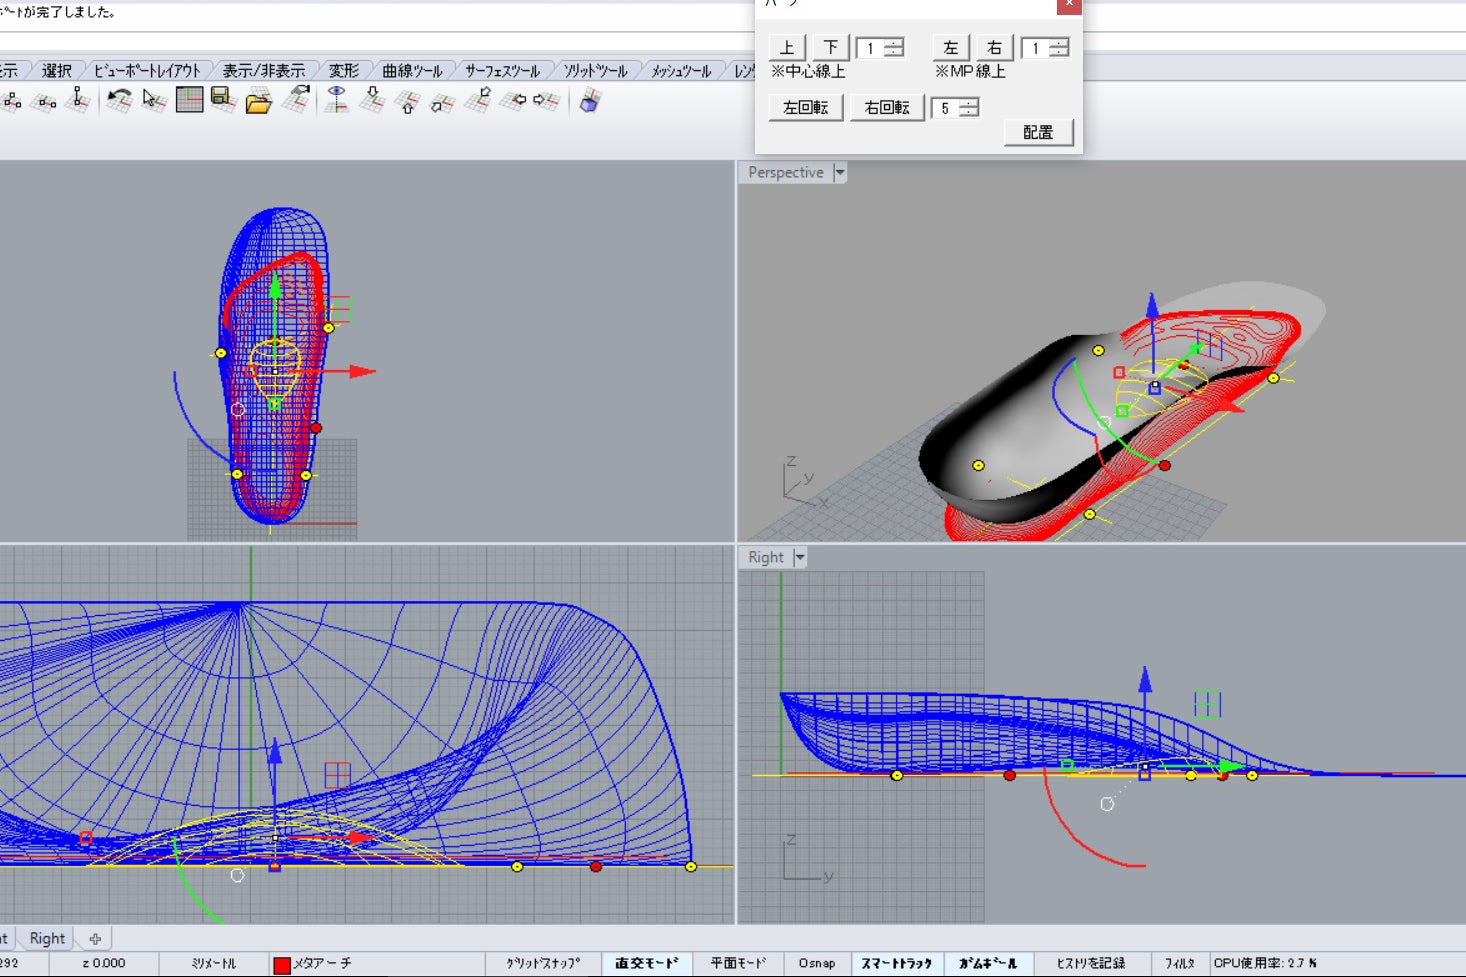Toggle グリッドスナップ in status bar

coord(542,963)
